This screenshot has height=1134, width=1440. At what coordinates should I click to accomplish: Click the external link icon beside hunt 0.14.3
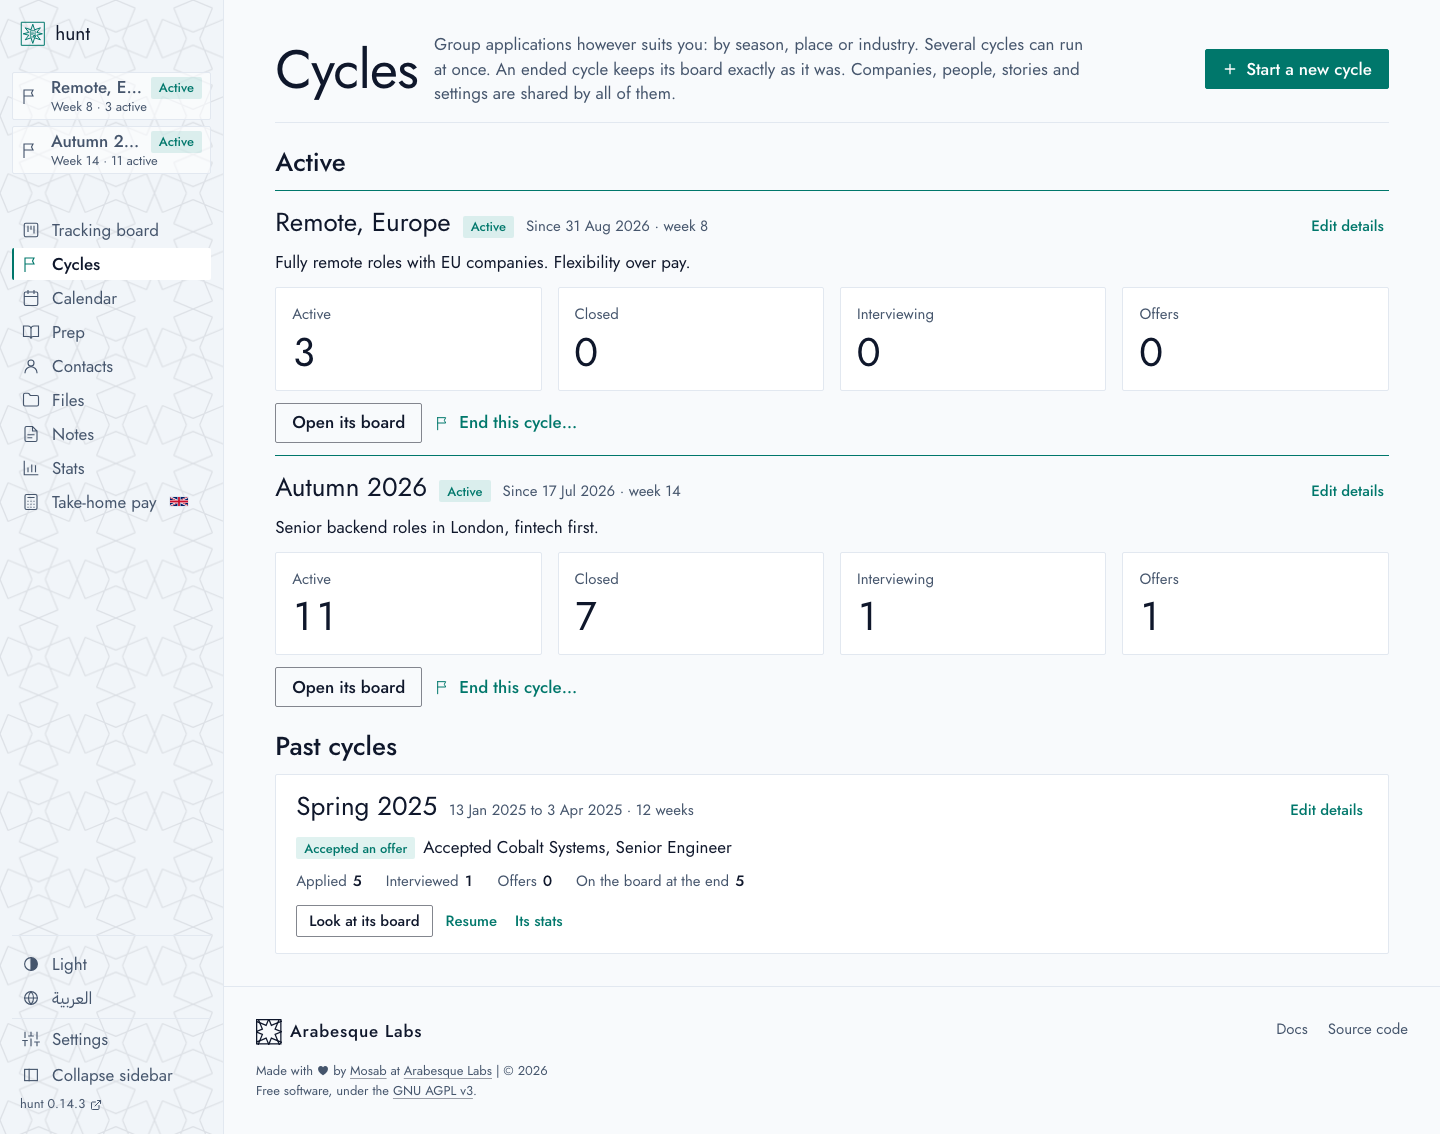(96, 1105)
